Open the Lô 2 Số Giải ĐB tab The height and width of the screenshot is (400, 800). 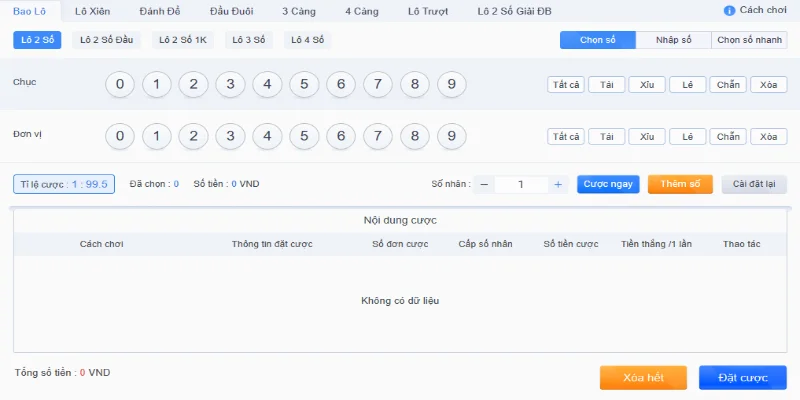pyautogui.click(x=514, y=11)
